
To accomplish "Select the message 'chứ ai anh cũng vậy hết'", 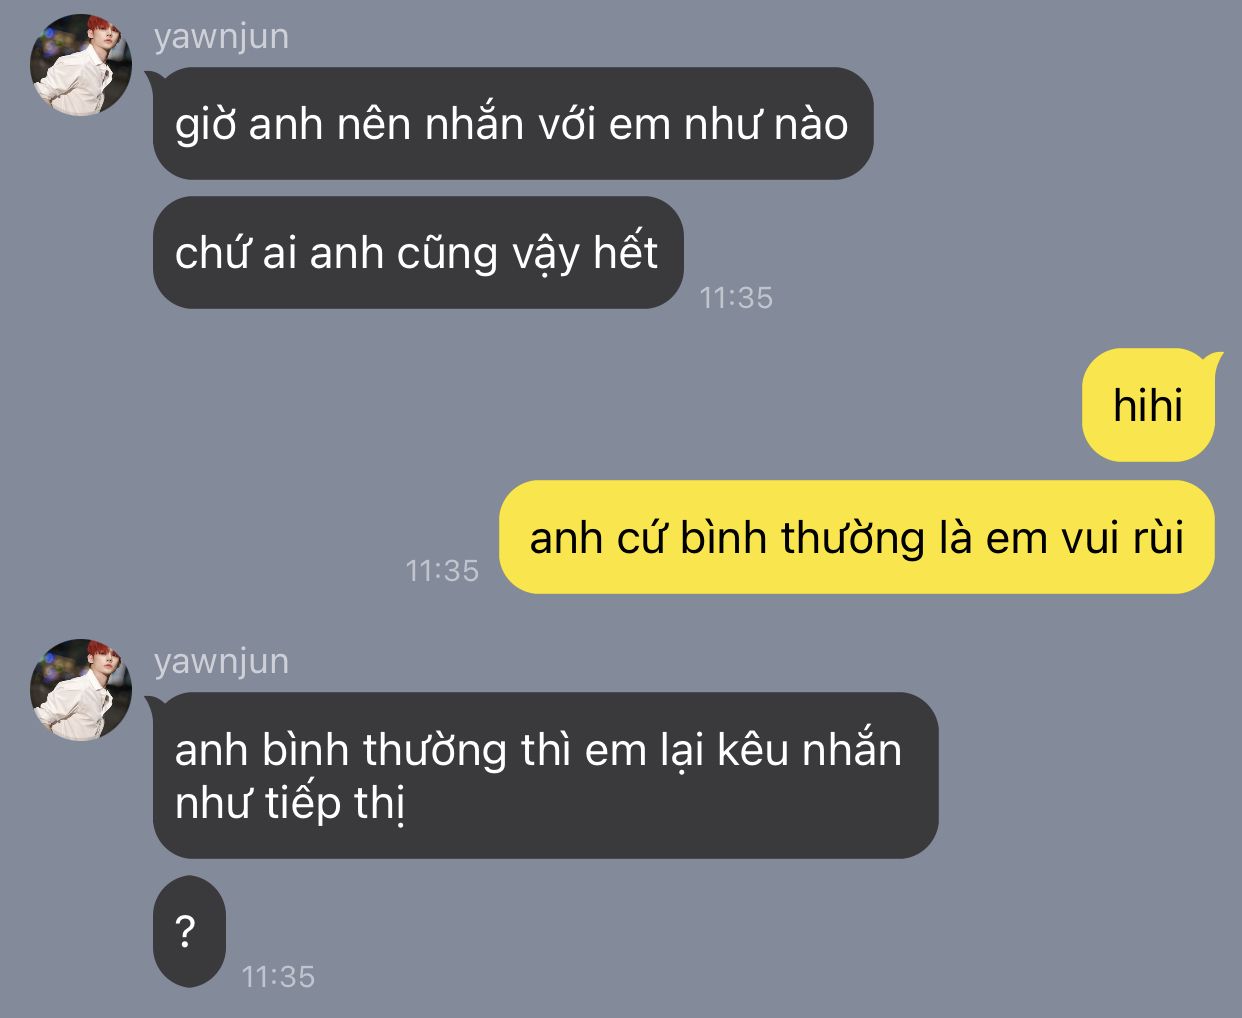I will (417, 252).
